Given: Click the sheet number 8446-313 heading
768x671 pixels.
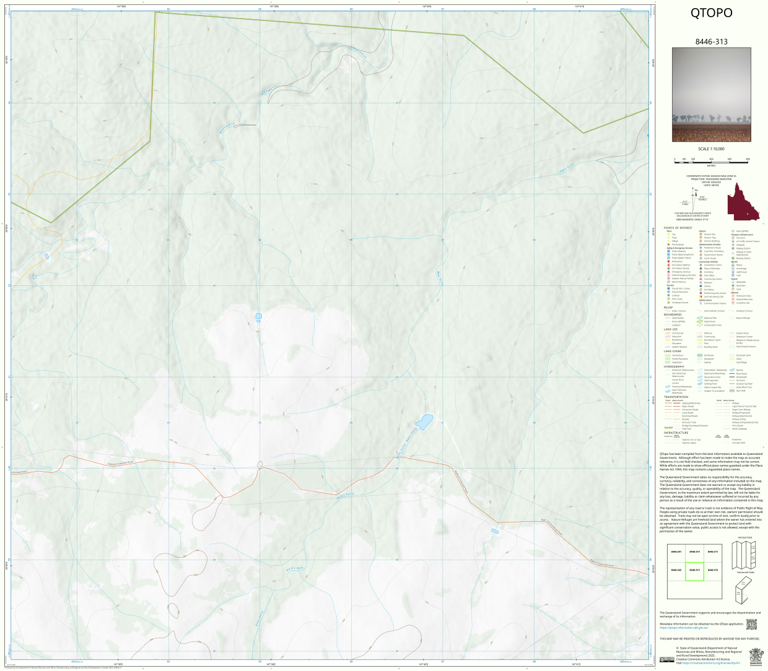Looking at the screenshot, I should 711,42.
